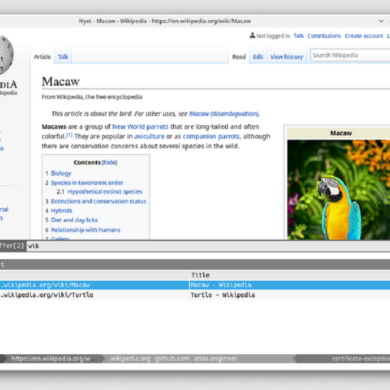This screenshot has height=390, width=390.
Task: Click the prompt input containing 'wik'
Action: 208,246
